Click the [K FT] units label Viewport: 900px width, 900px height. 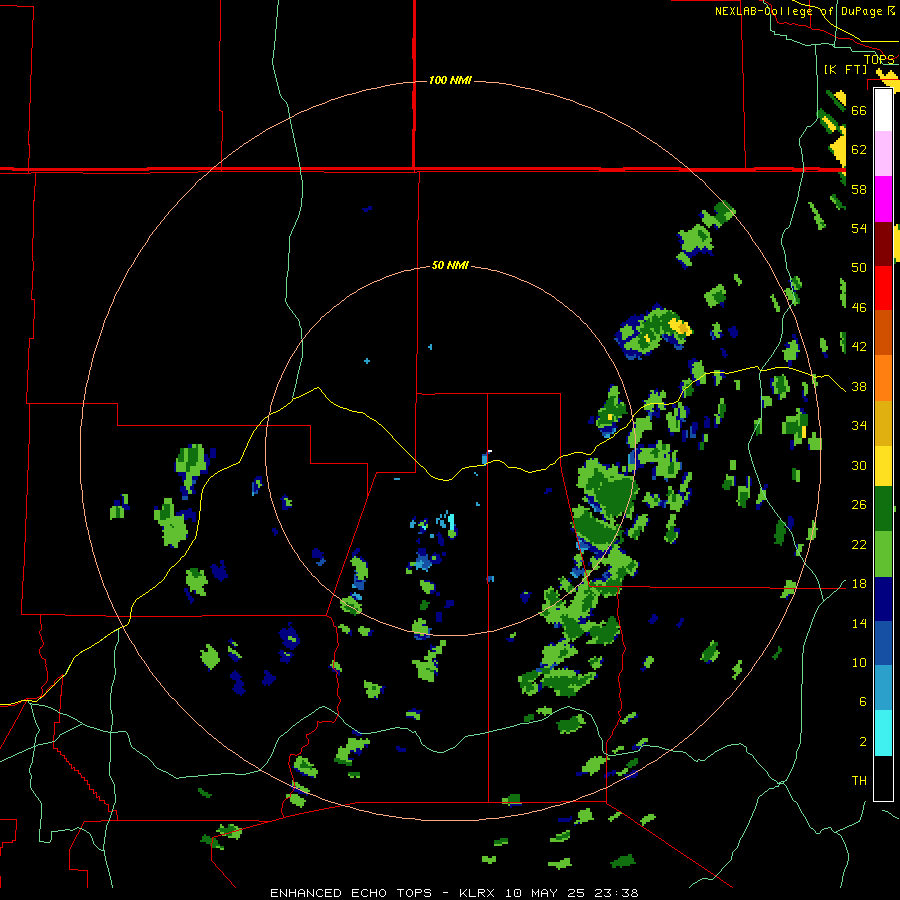click(x=845, y=69)
